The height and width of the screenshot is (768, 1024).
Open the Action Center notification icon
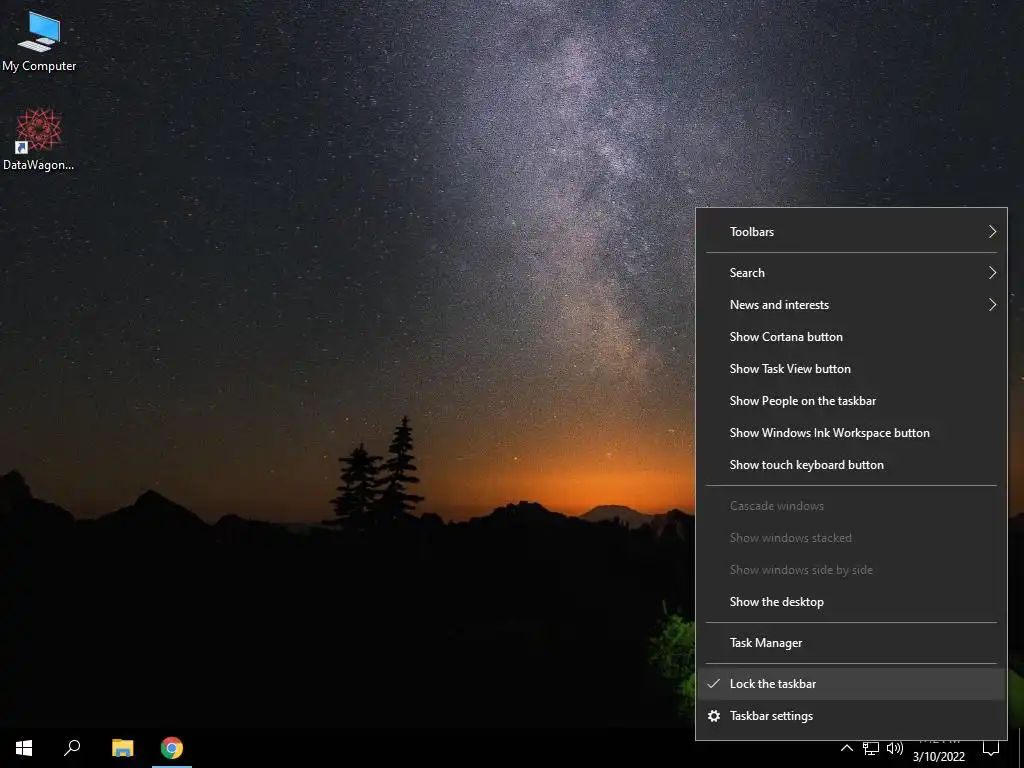coord(991,748)
